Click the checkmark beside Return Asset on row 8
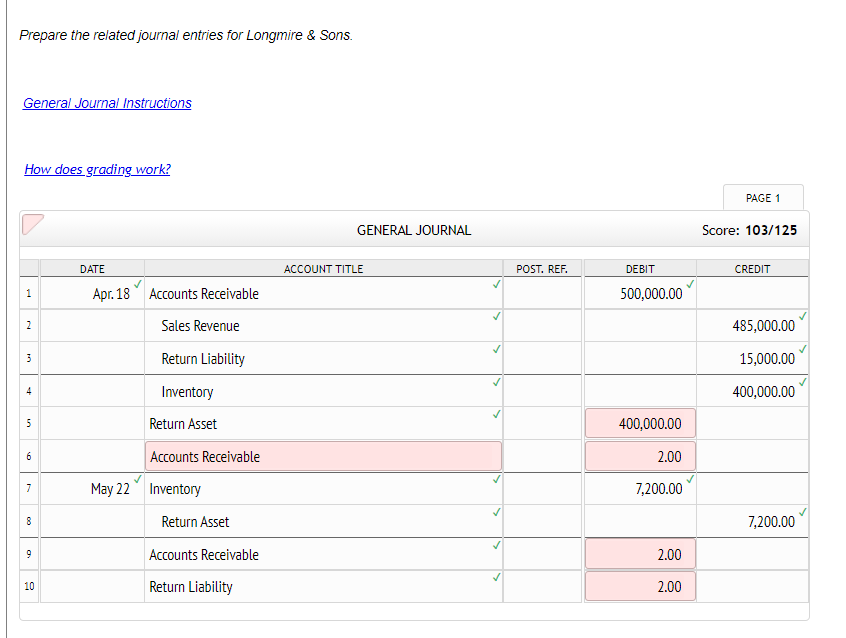846x638 pixels. 496,512
